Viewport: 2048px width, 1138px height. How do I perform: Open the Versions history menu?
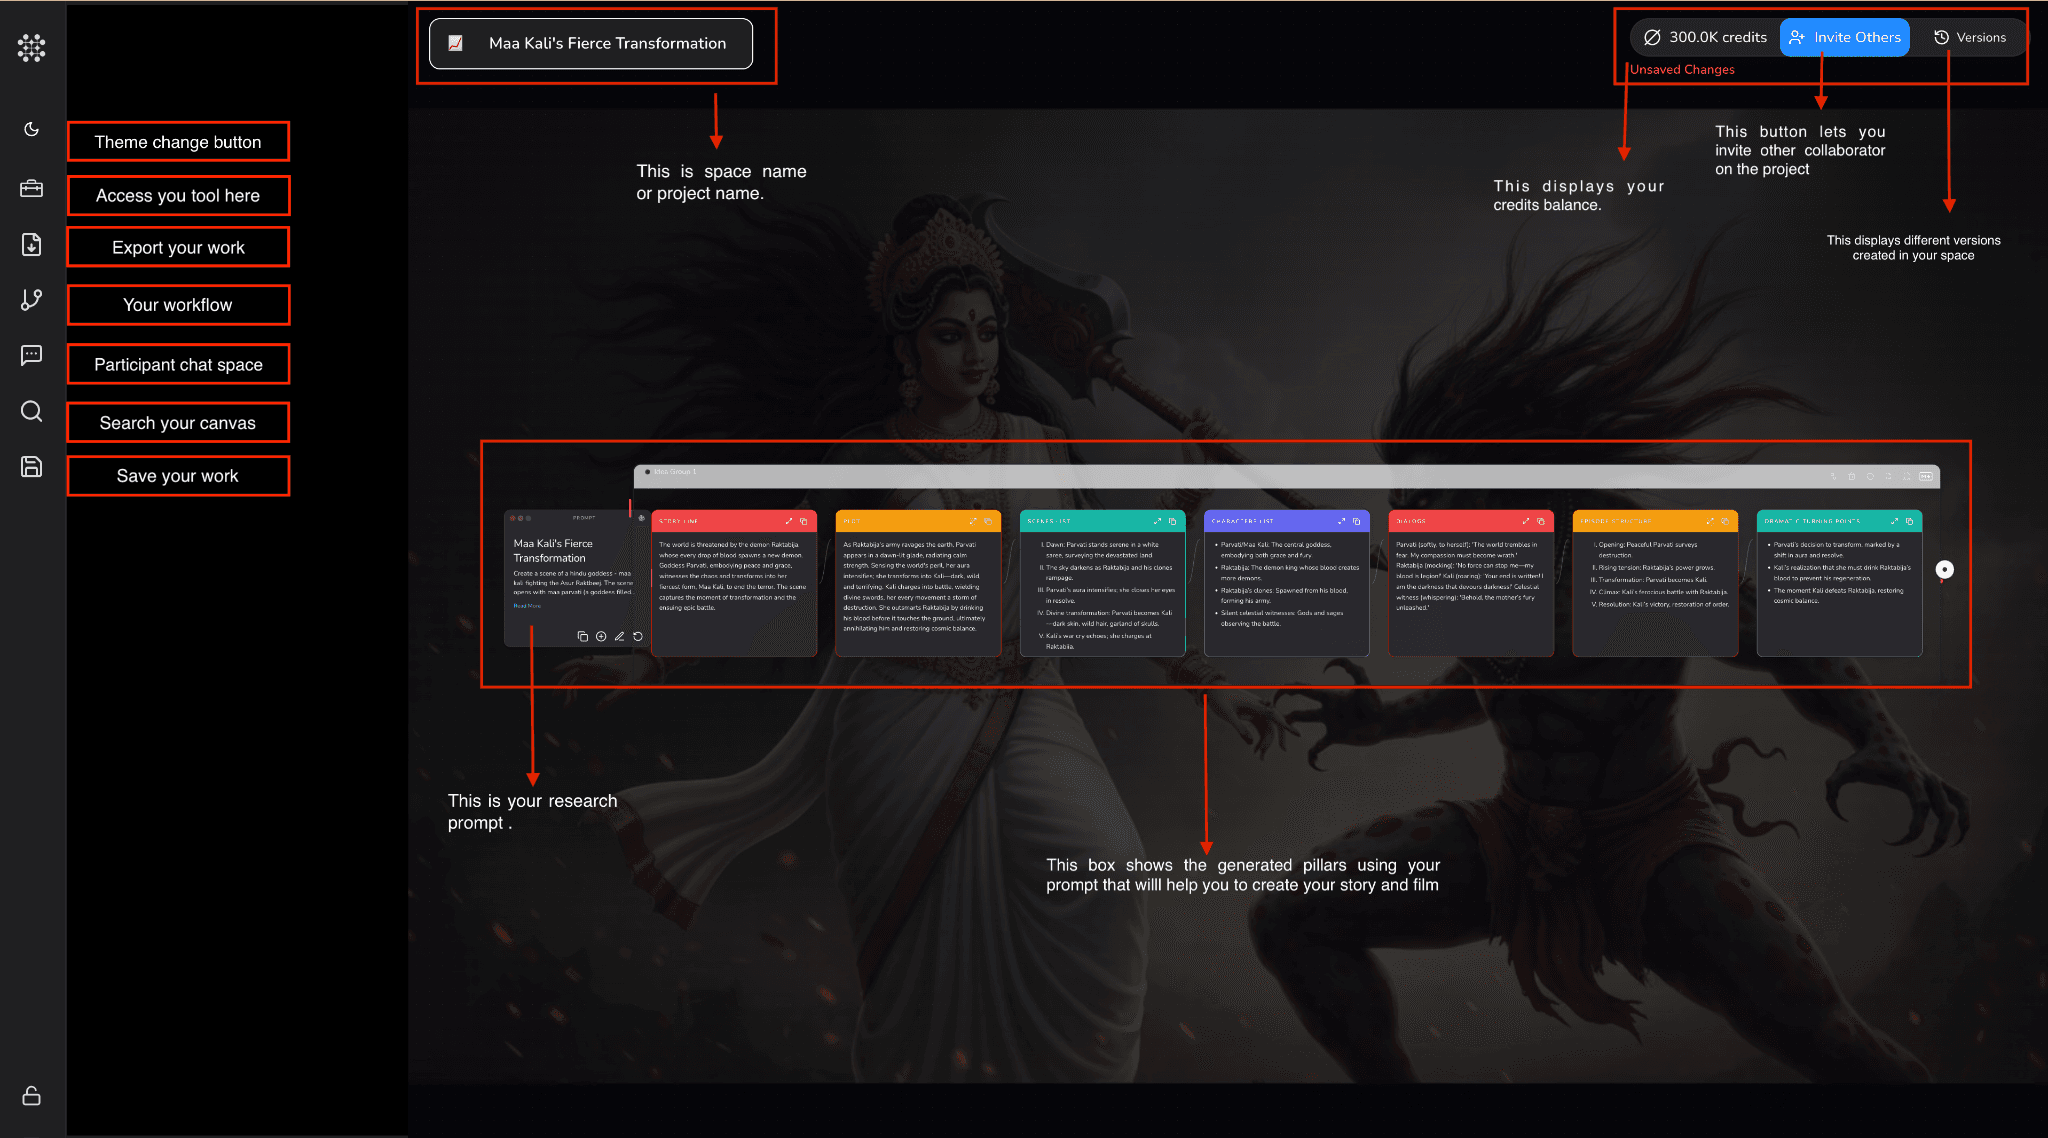pyautogui.click(x=1970, y=37)
